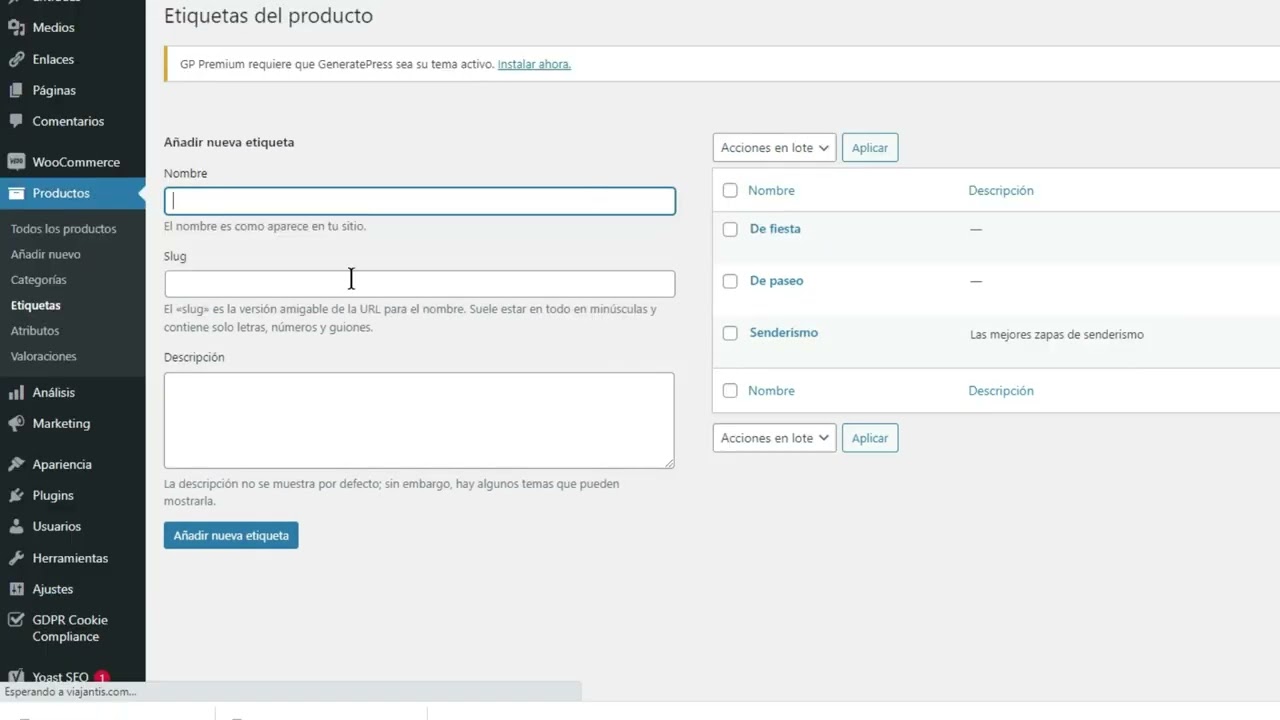The height and width of the screenshot is (720, 1280).
Task: Click the Herramientas wrench icon
Action: 16,558
